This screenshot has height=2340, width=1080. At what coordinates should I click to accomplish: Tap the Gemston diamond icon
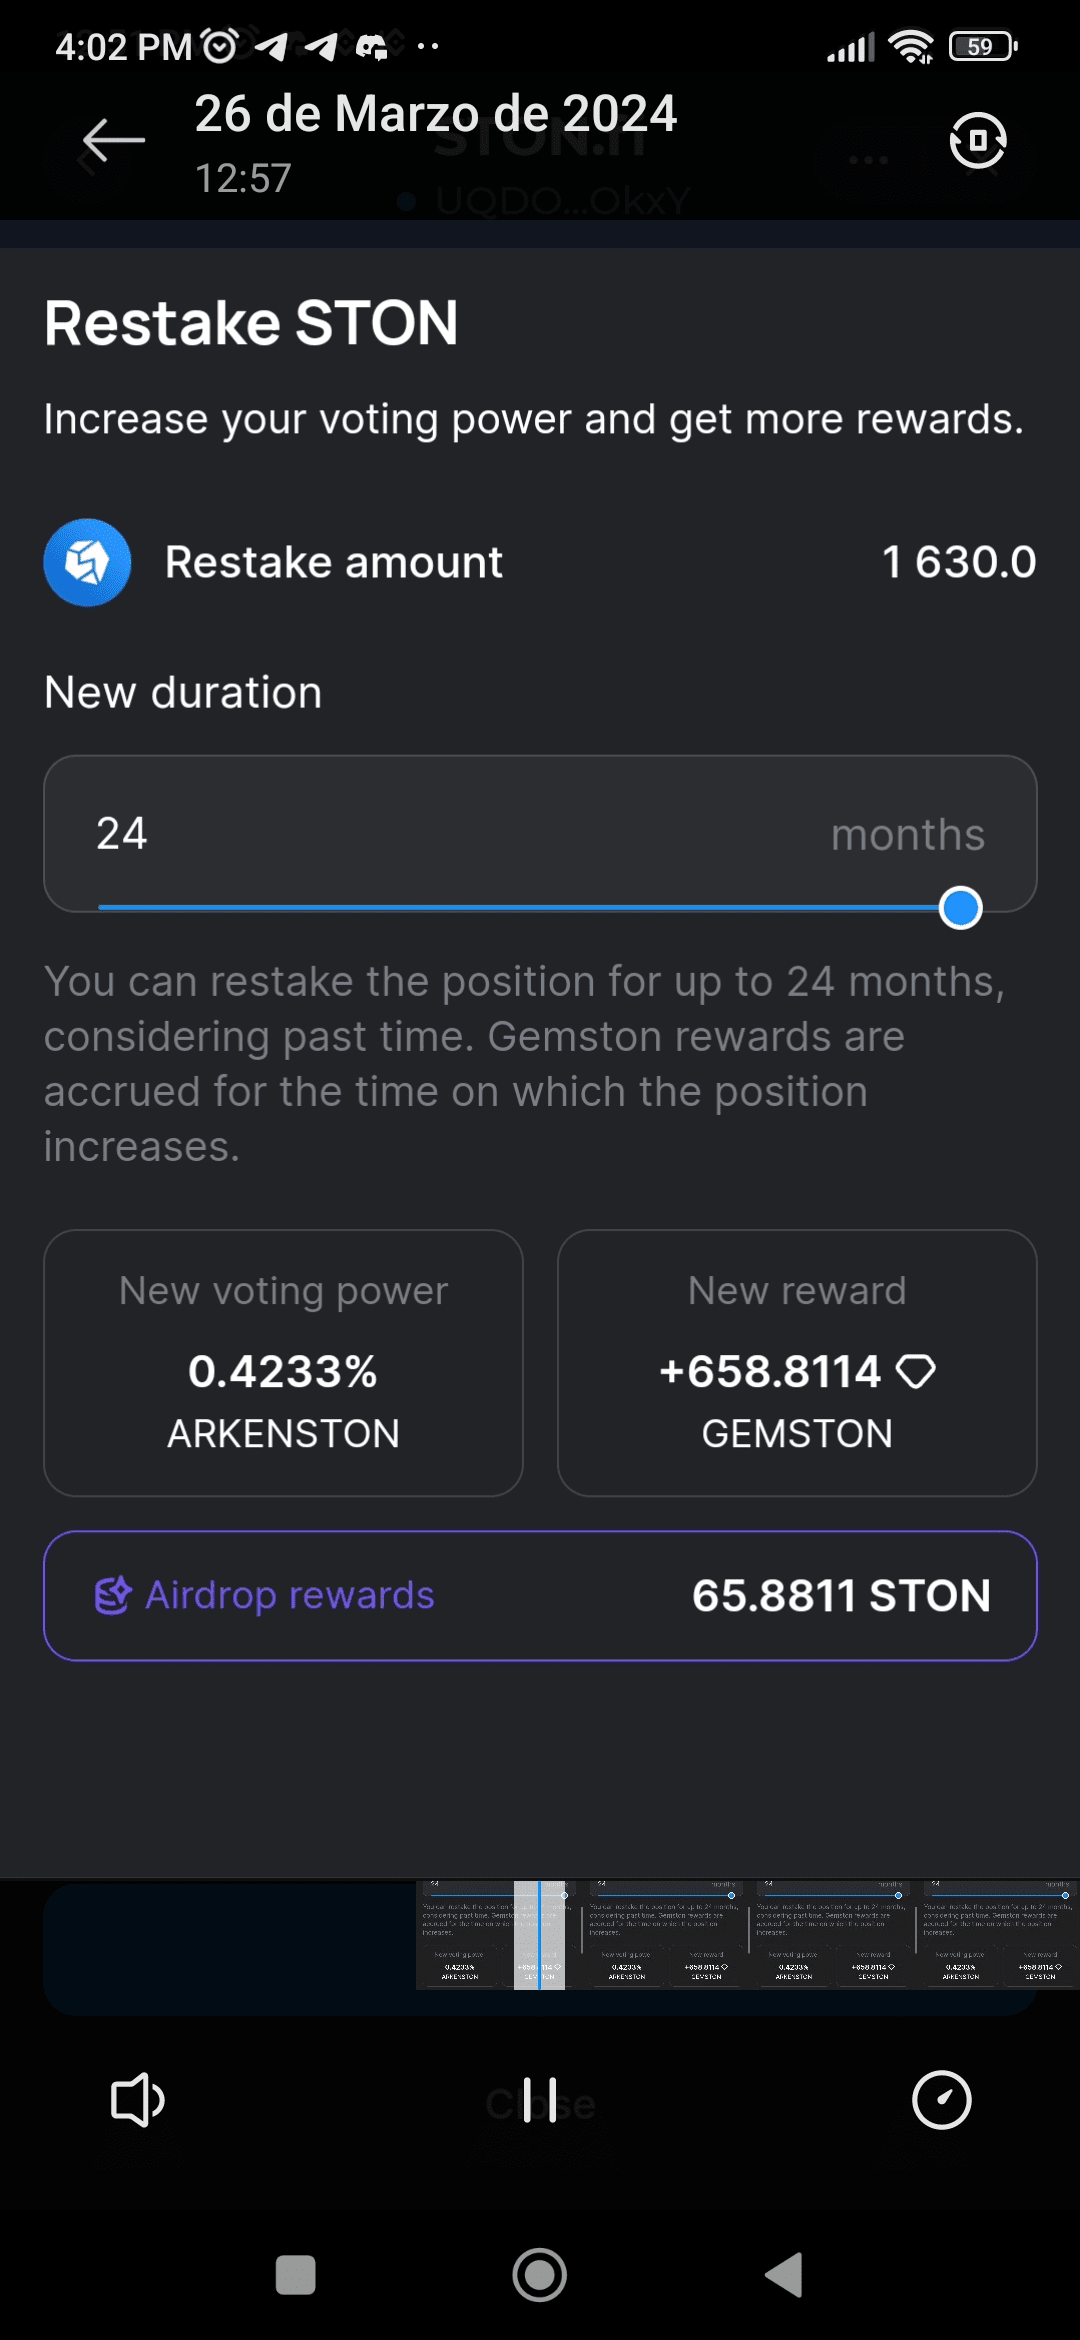[x=916, y=1371]
